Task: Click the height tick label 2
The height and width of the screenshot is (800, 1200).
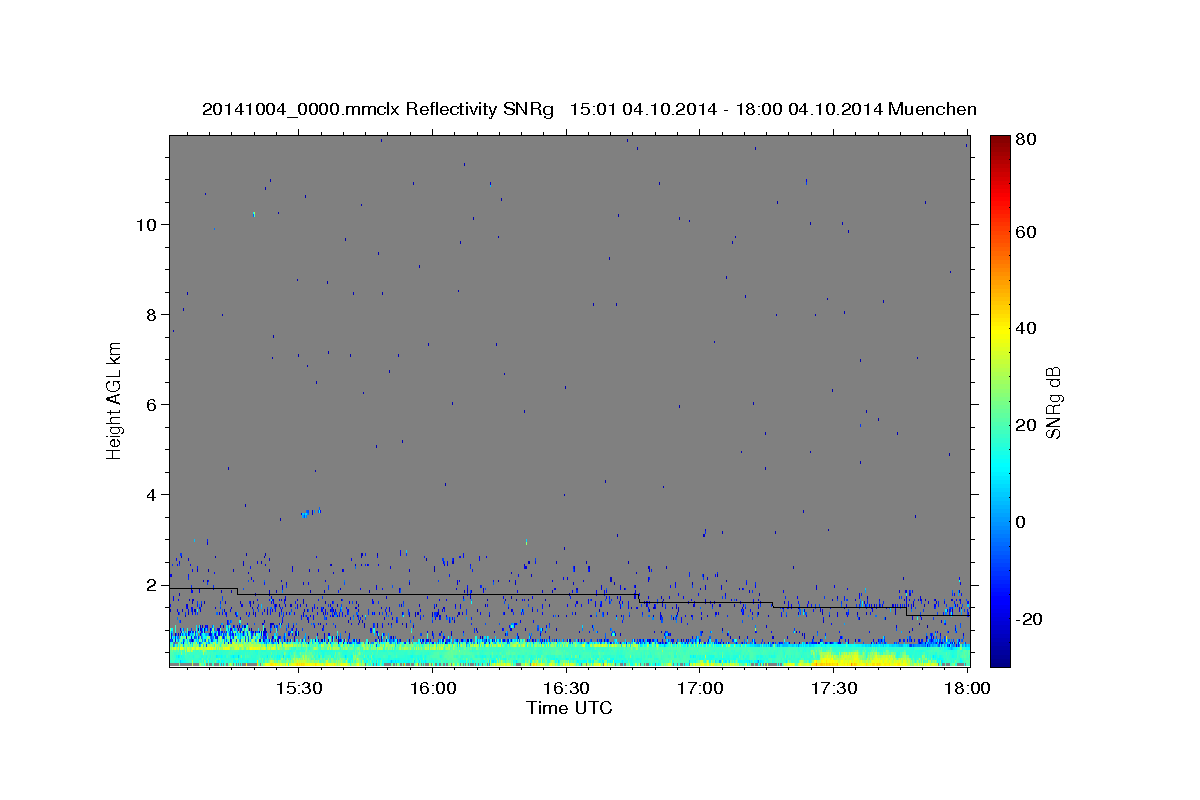Action: (x=153, y=584)
